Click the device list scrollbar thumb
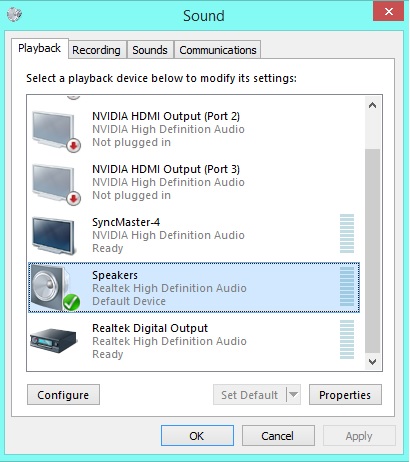The height and width of the screenshot is (462, 410). [373, 251]
